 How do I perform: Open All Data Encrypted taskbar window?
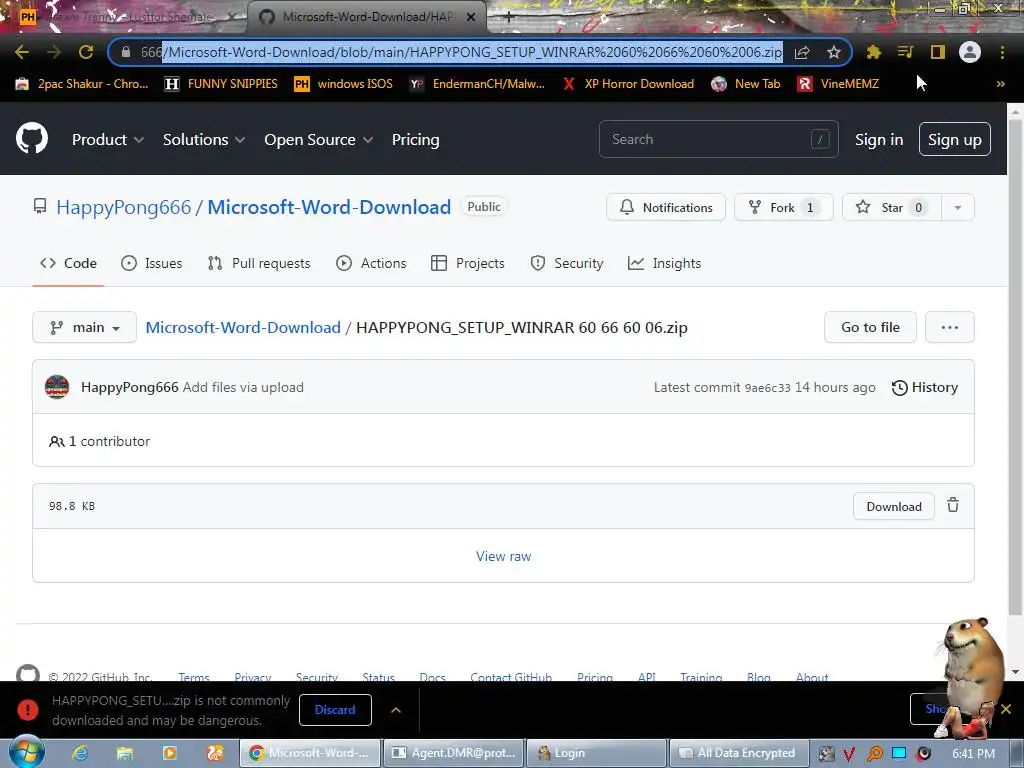tap(738, 753)
